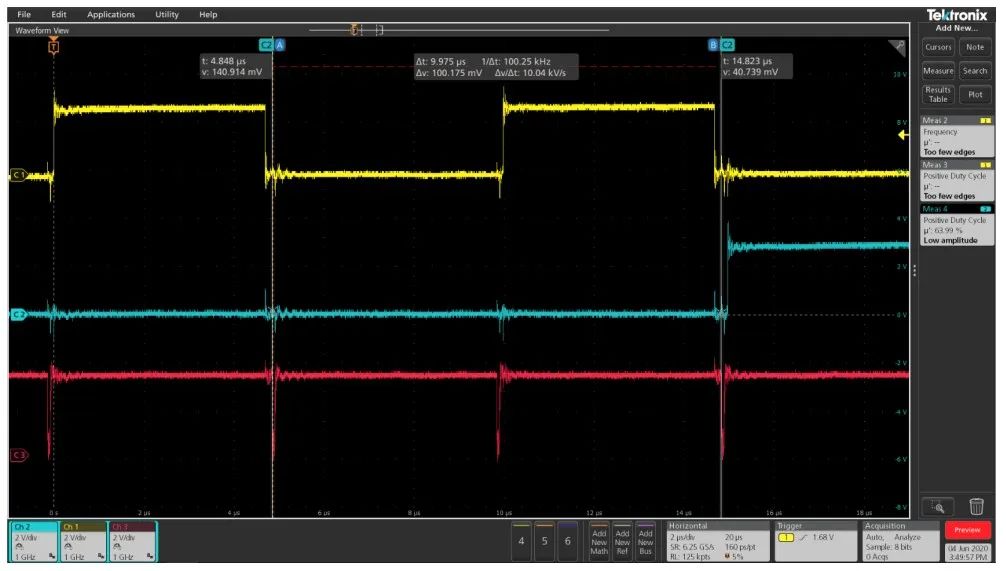1006x571 pixels.
Task: Click the Add New... heading
Action: tap(957, 28)
